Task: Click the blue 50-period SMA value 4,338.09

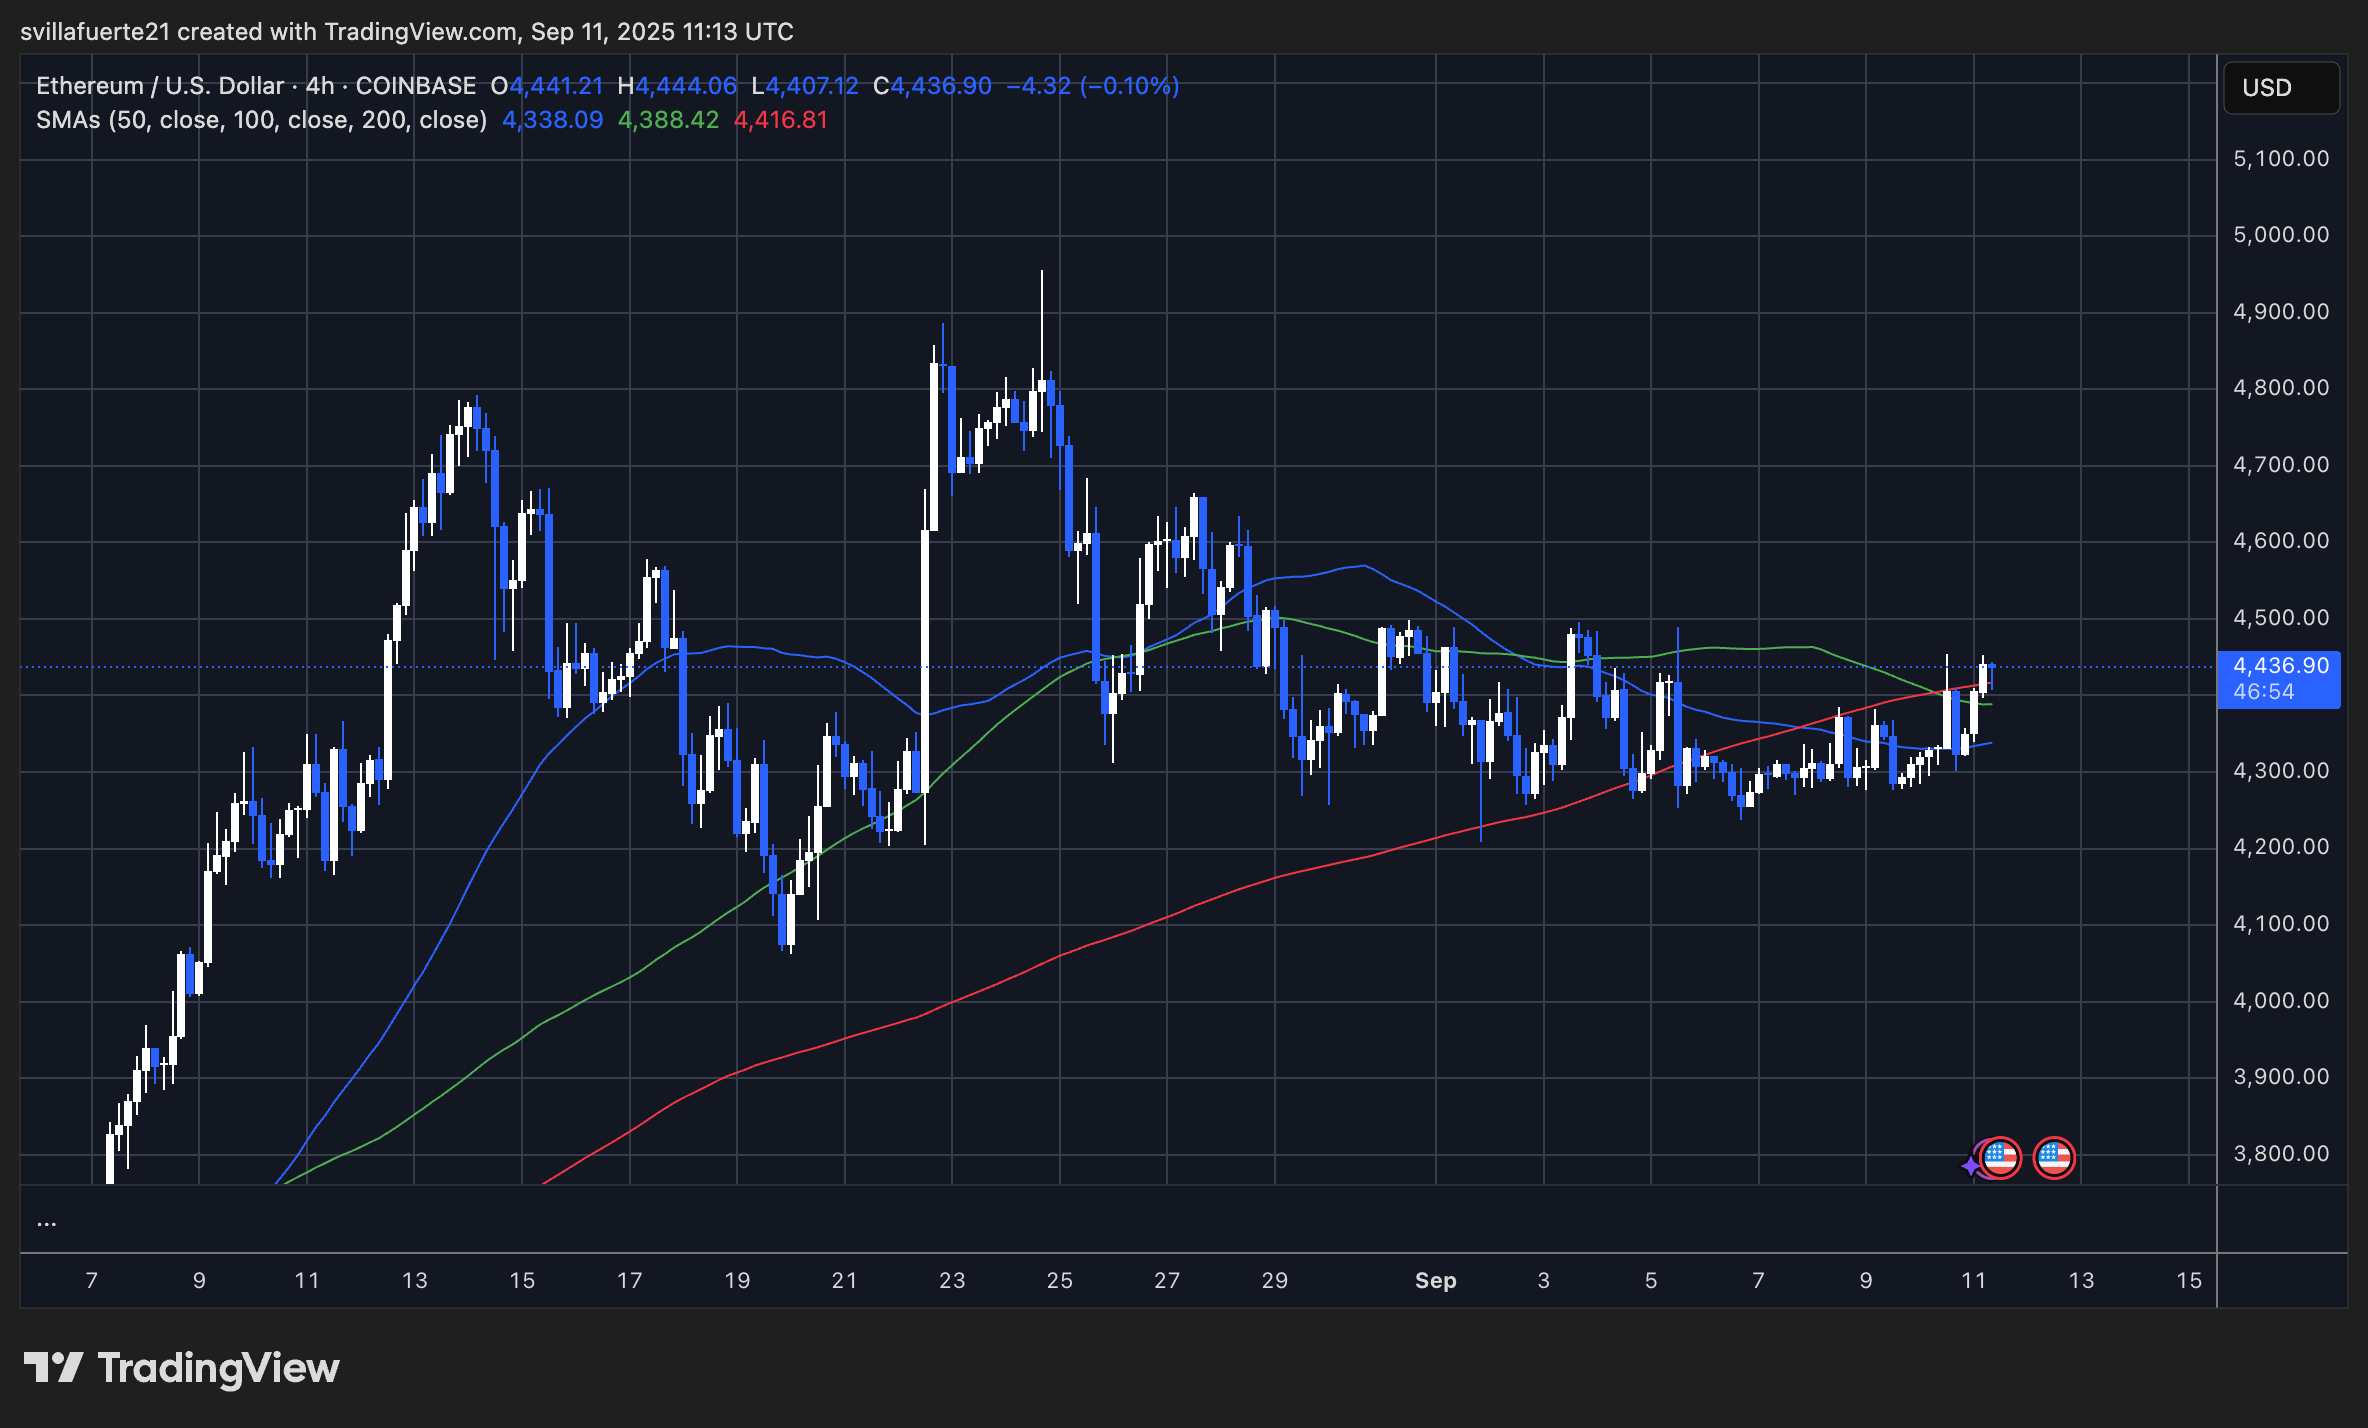Action: (552, 120)
